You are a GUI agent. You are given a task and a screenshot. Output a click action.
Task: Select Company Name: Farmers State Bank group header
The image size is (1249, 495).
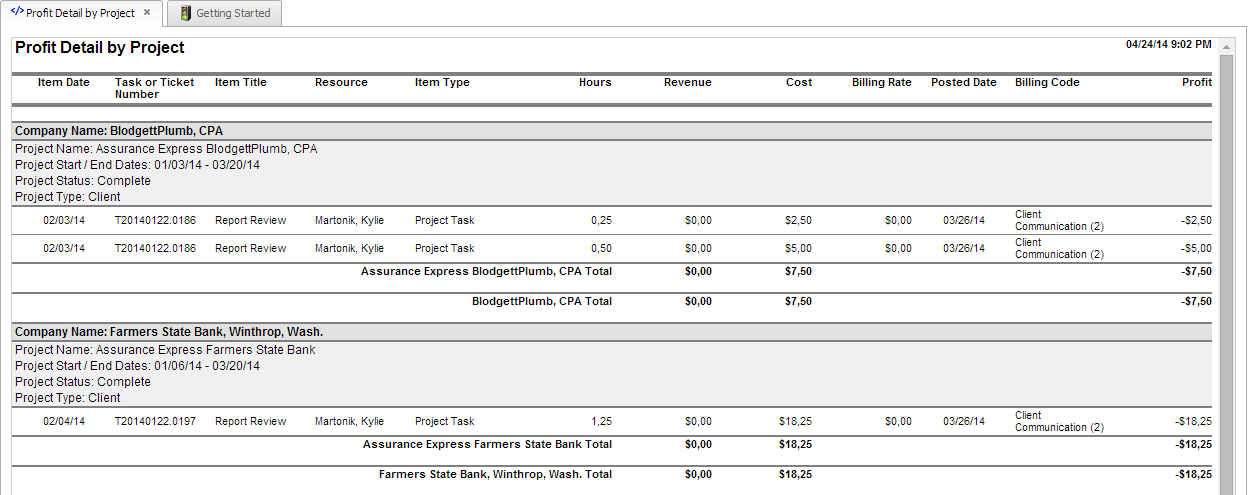(169, 332)
